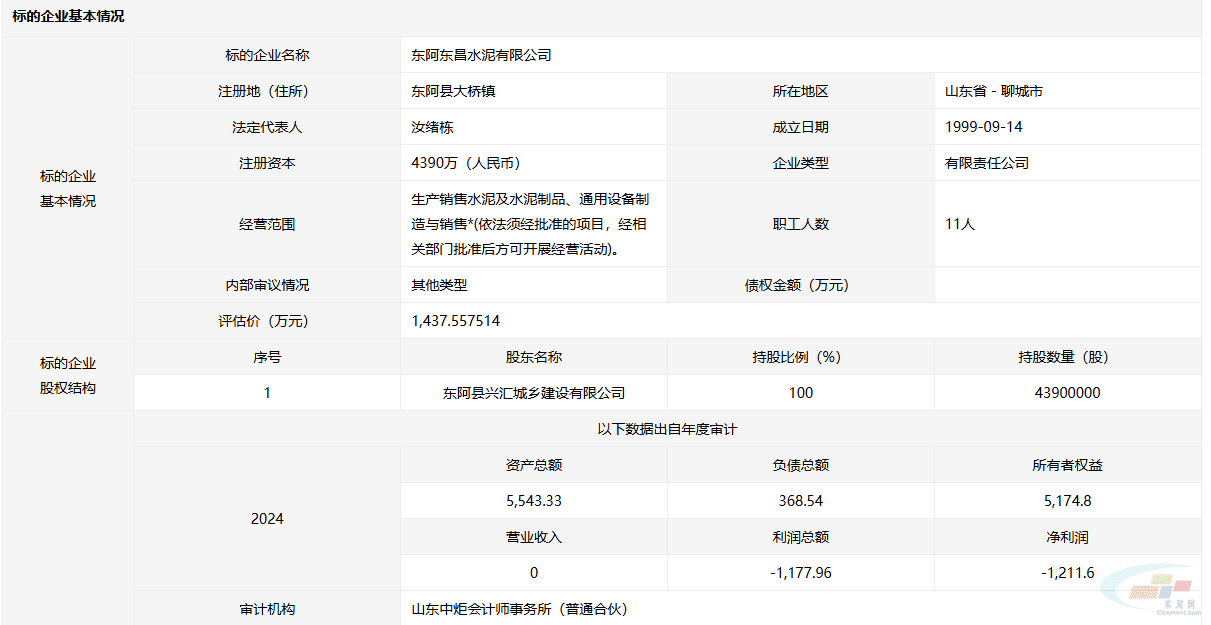This screenshot has width=1211, height=625.
Task: Select legal representative name 汝绪栋
Action: [x=432, y=127]
